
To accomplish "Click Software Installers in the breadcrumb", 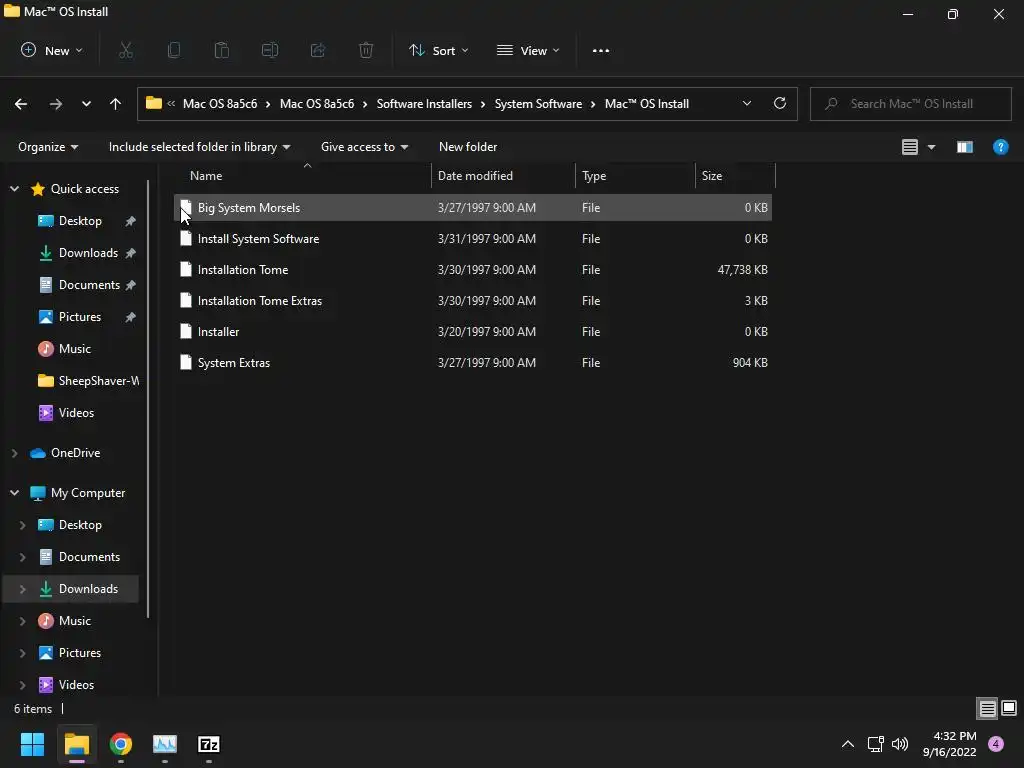I will (424, 104).
